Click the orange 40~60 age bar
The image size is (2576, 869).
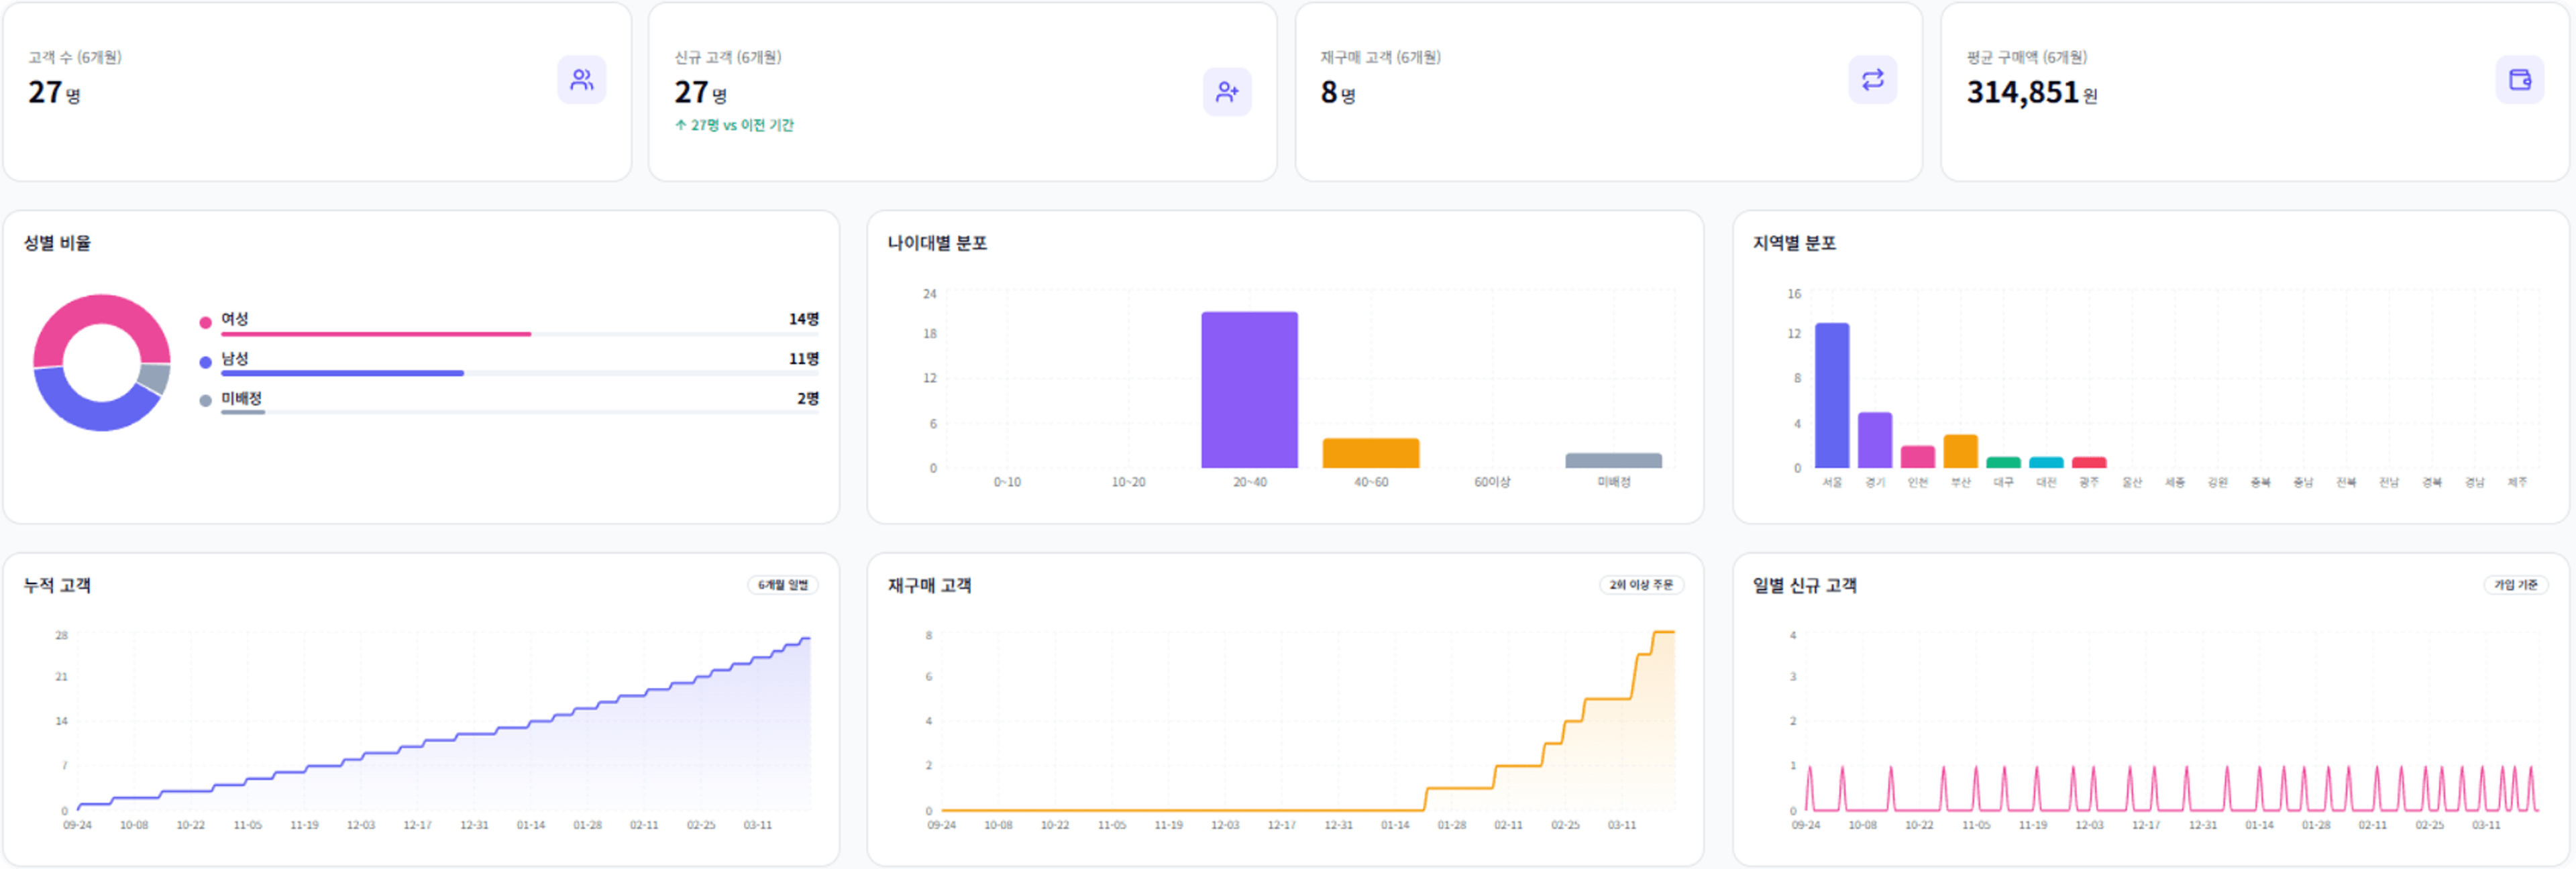coord(1370,453)
